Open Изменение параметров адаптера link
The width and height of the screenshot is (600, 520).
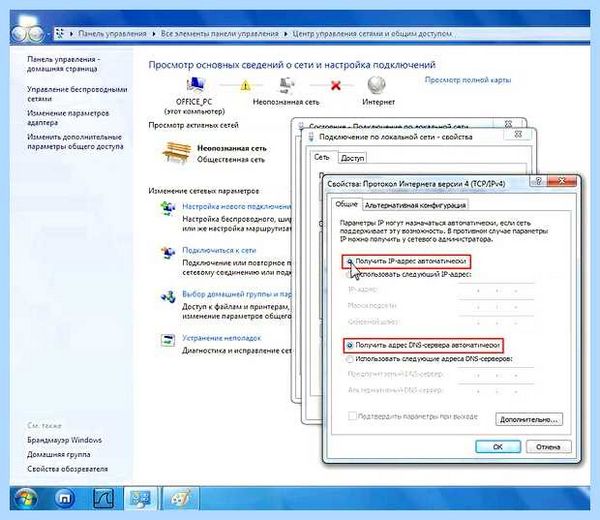click(68, 117)
